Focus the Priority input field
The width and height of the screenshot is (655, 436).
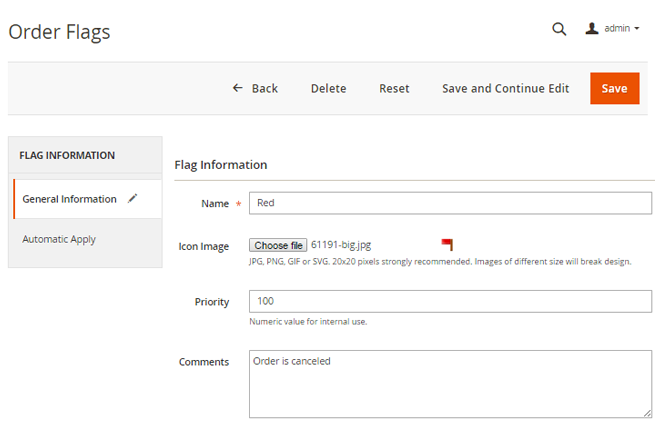(x=450, y=301)
